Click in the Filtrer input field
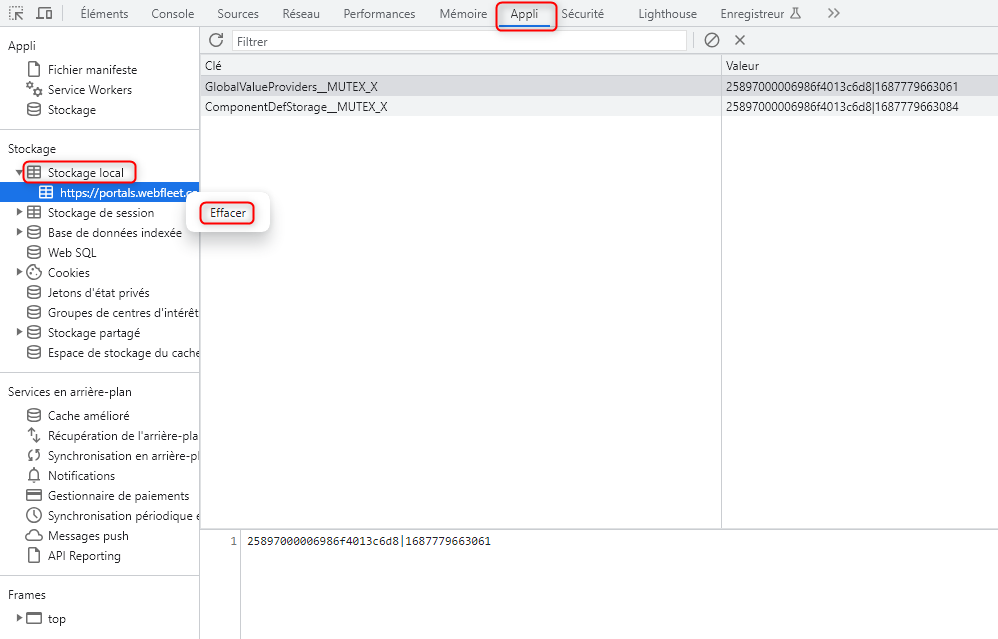 [x=458, y=41]
